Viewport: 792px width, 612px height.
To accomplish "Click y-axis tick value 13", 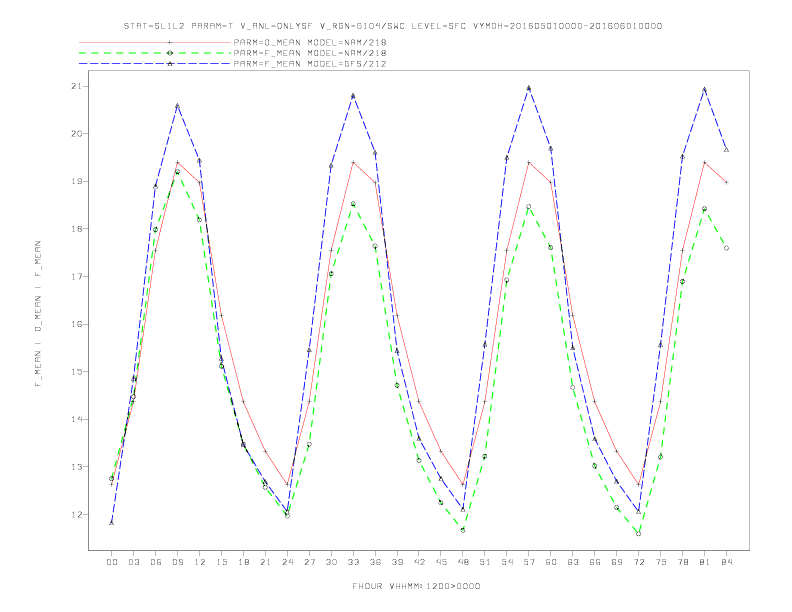I will (x=76, y=467).
